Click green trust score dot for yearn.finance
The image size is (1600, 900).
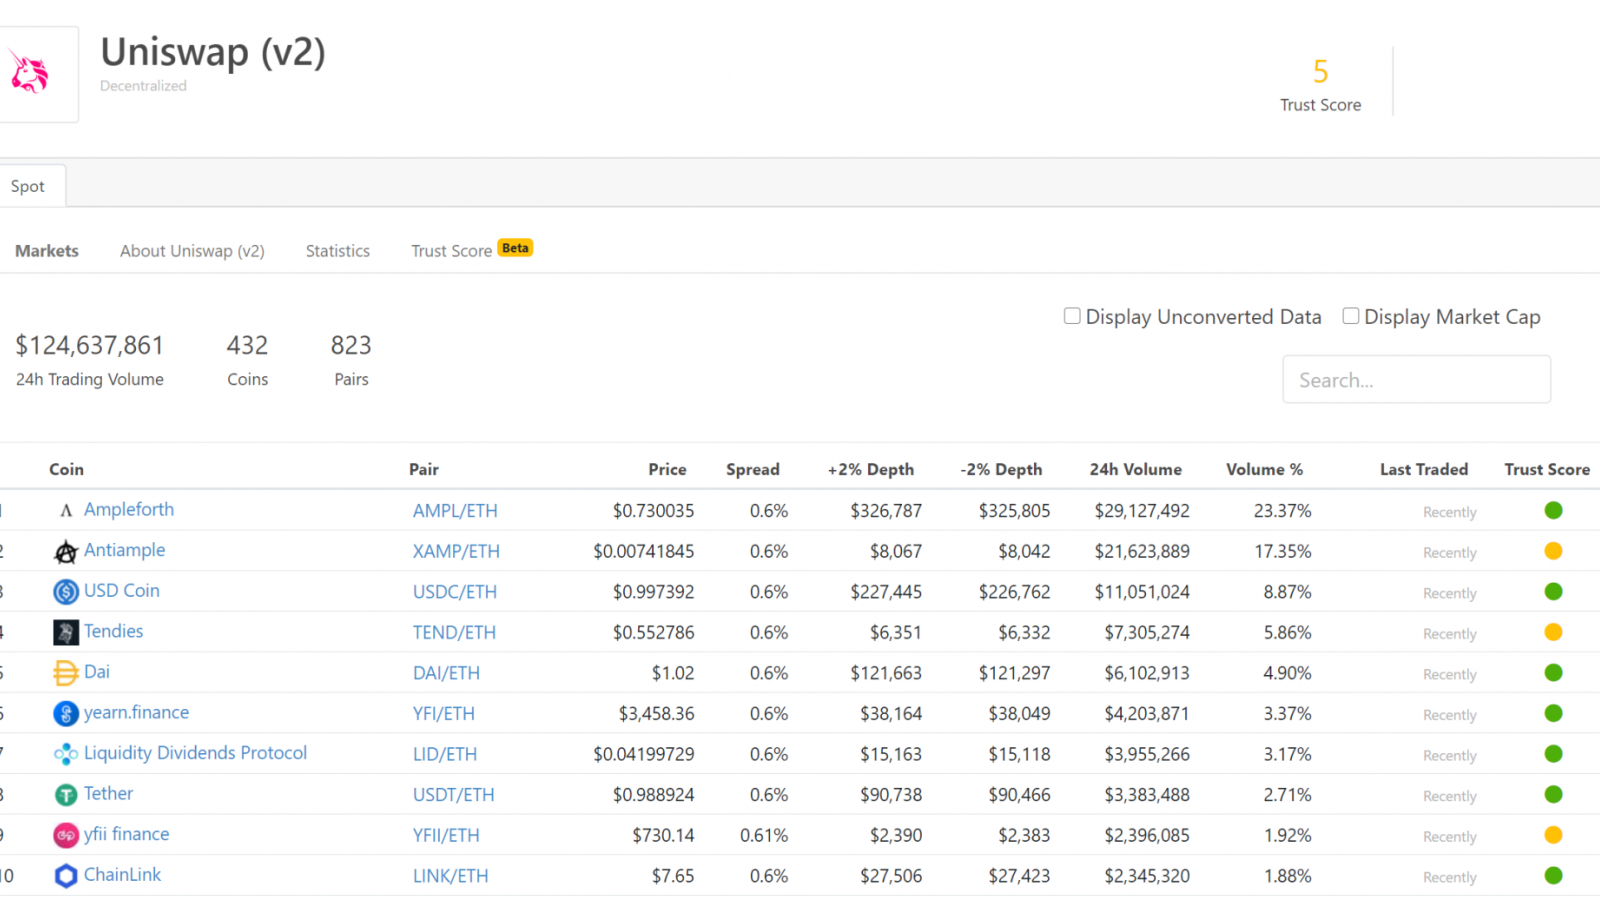(x=1553, y=713)
